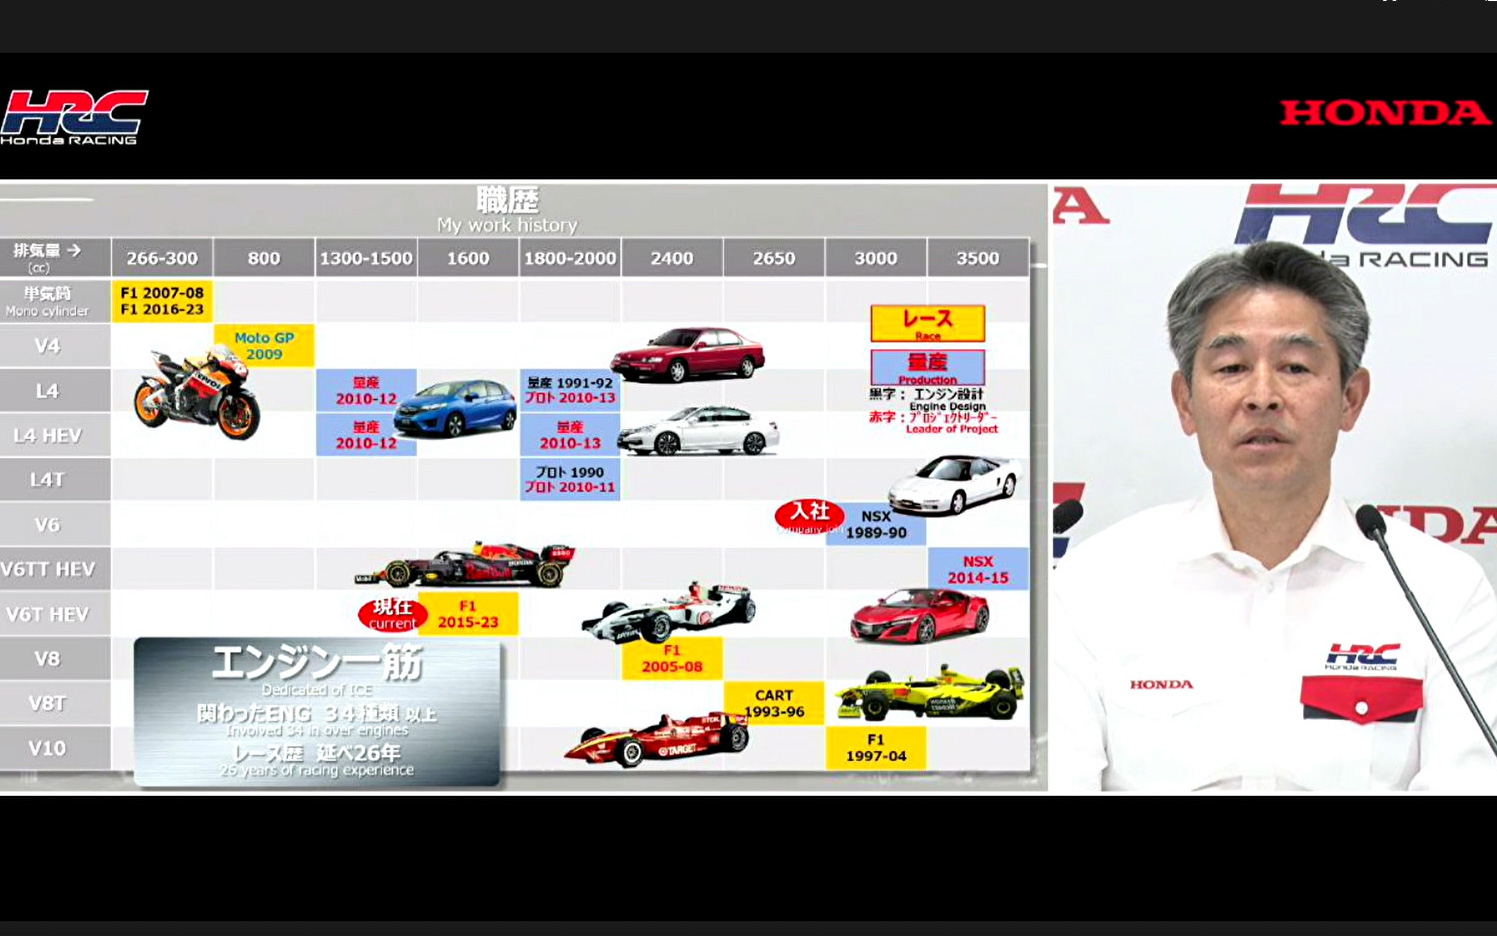Select the 3500 displacement column header

pyautogui.click(x=978, y=258)
